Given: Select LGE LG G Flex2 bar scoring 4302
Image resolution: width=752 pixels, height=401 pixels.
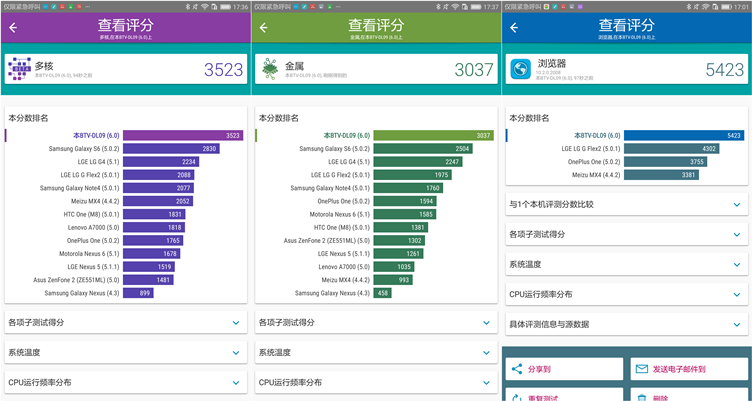Looking at the screenshot, I should (671, 149).
